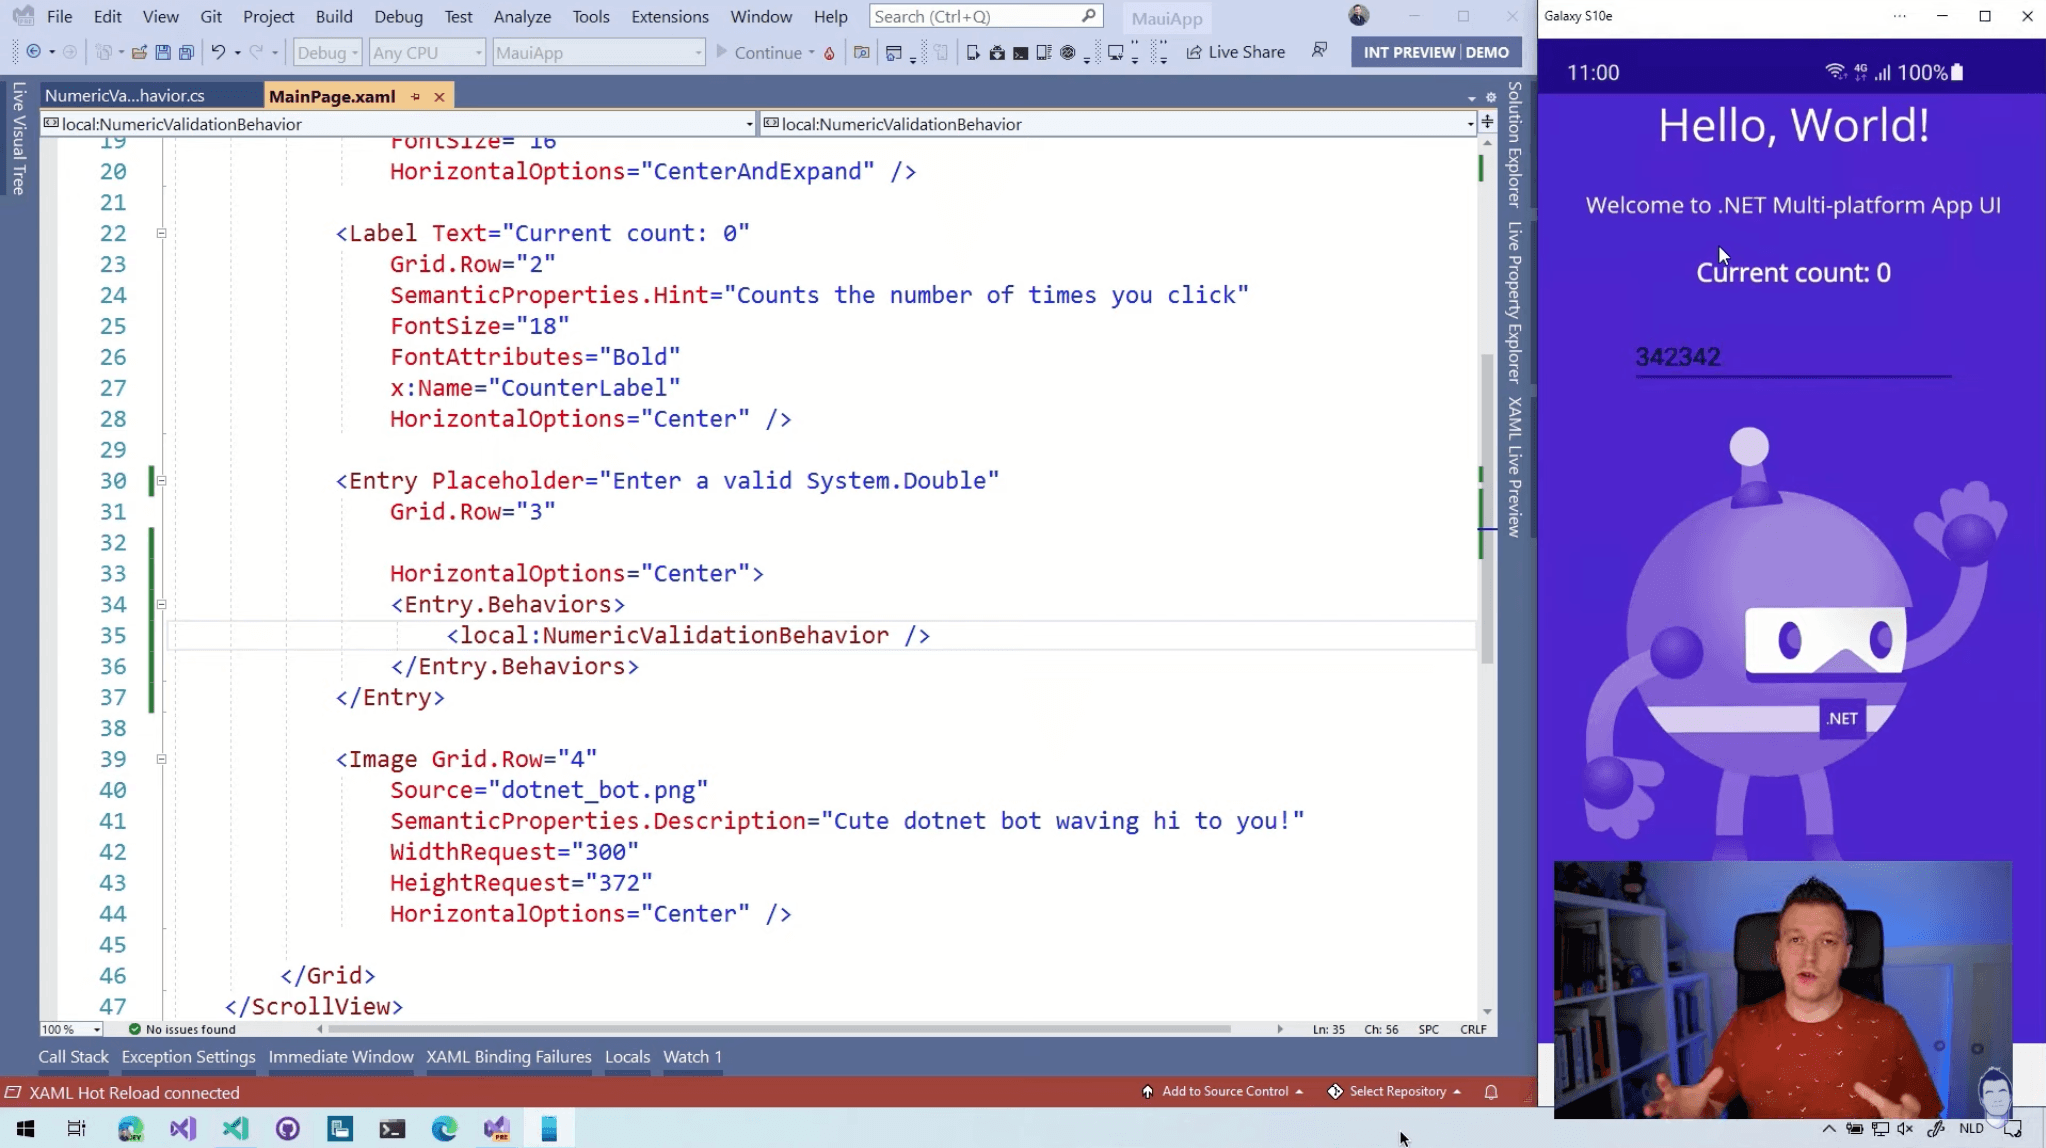
Task: Open Microsoft Edge from the taskbar
Action: [444, 1129]
